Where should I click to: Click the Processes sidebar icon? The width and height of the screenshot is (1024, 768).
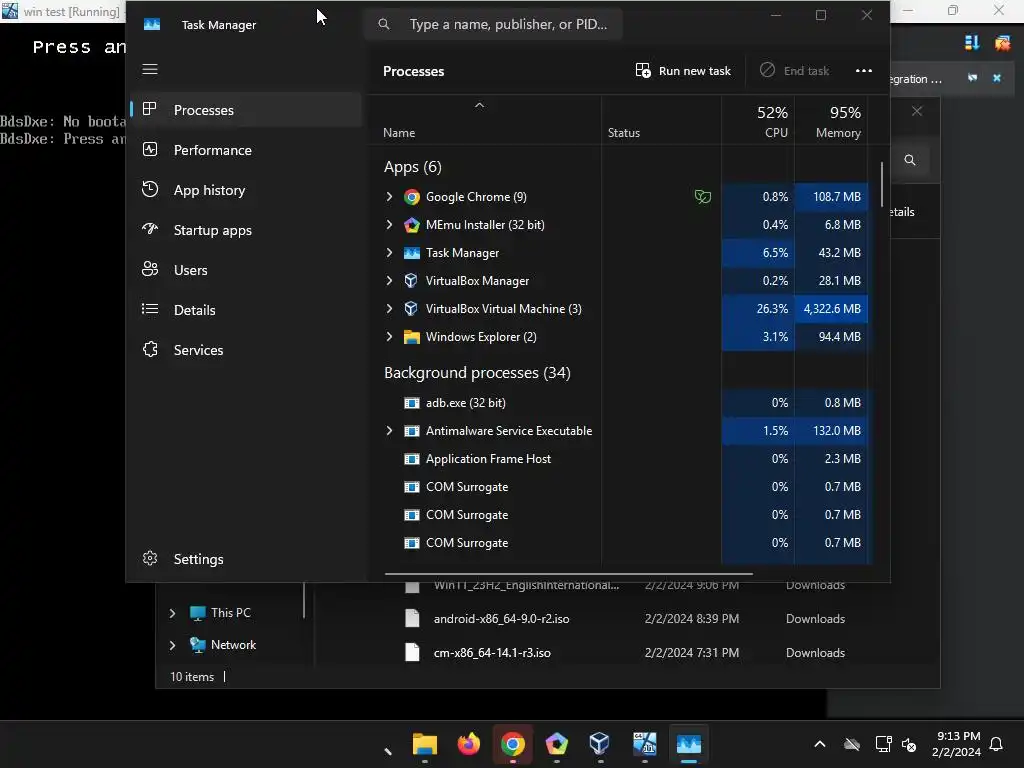click(x=150, y=109)
